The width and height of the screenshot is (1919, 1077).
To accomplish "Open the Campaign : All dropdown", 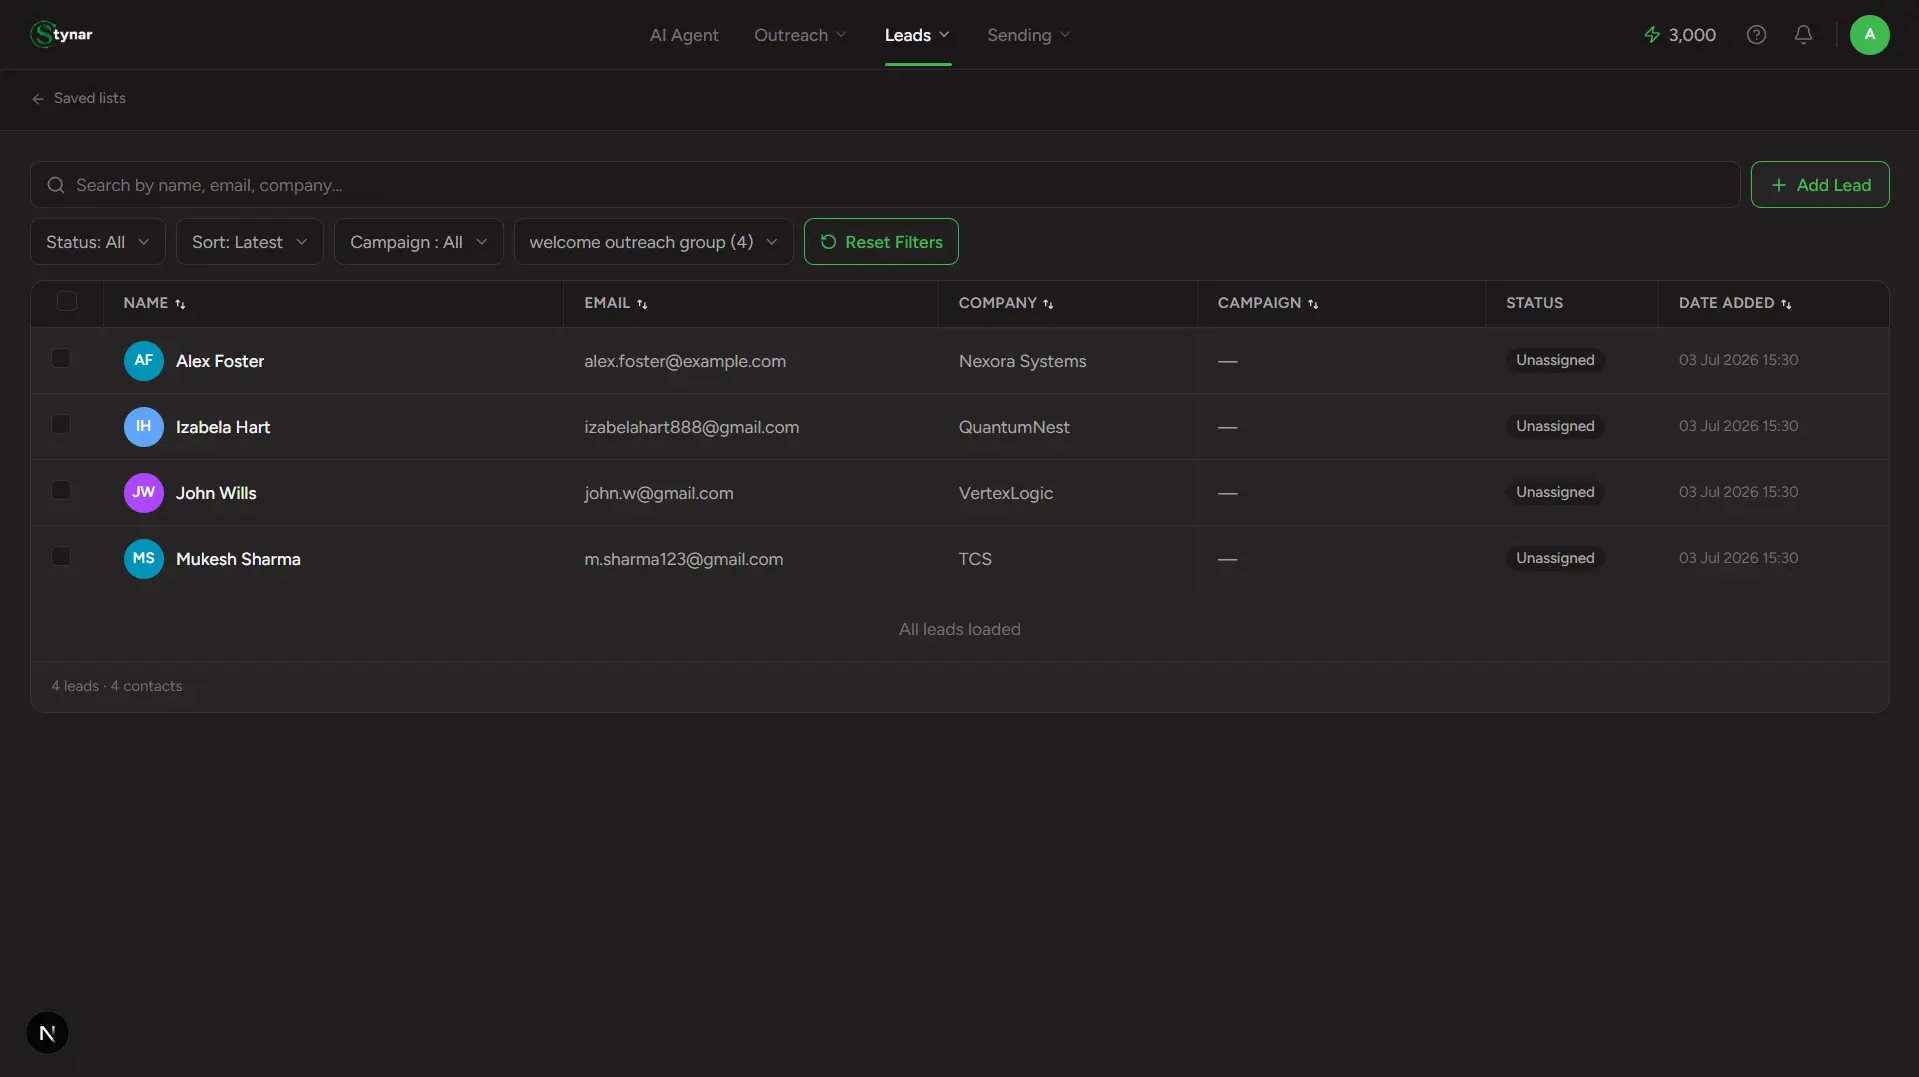I will pyautogui.click(x=419, y=242).
